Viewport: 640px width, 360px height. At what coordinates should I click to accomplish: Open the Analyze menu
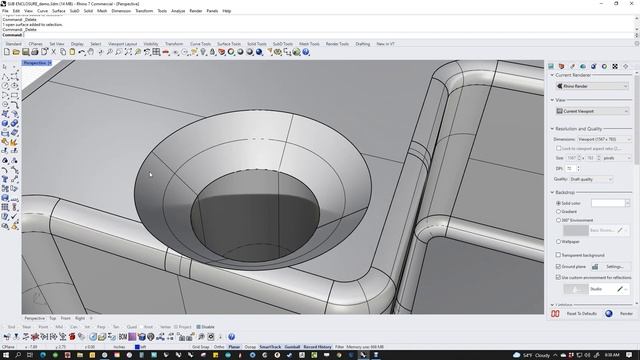pyautogui.click(x=178, y=11)
